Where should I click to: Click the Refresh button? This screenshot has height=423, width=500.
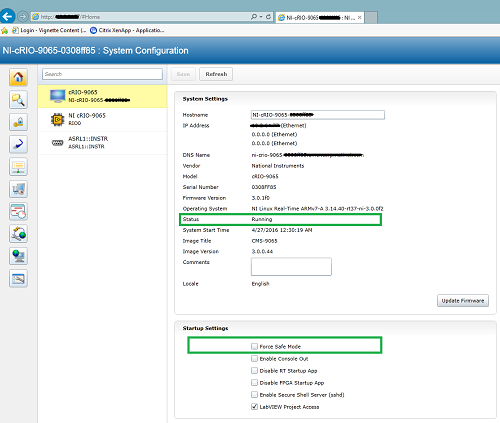pyautogui.click(x=216, y=74)
